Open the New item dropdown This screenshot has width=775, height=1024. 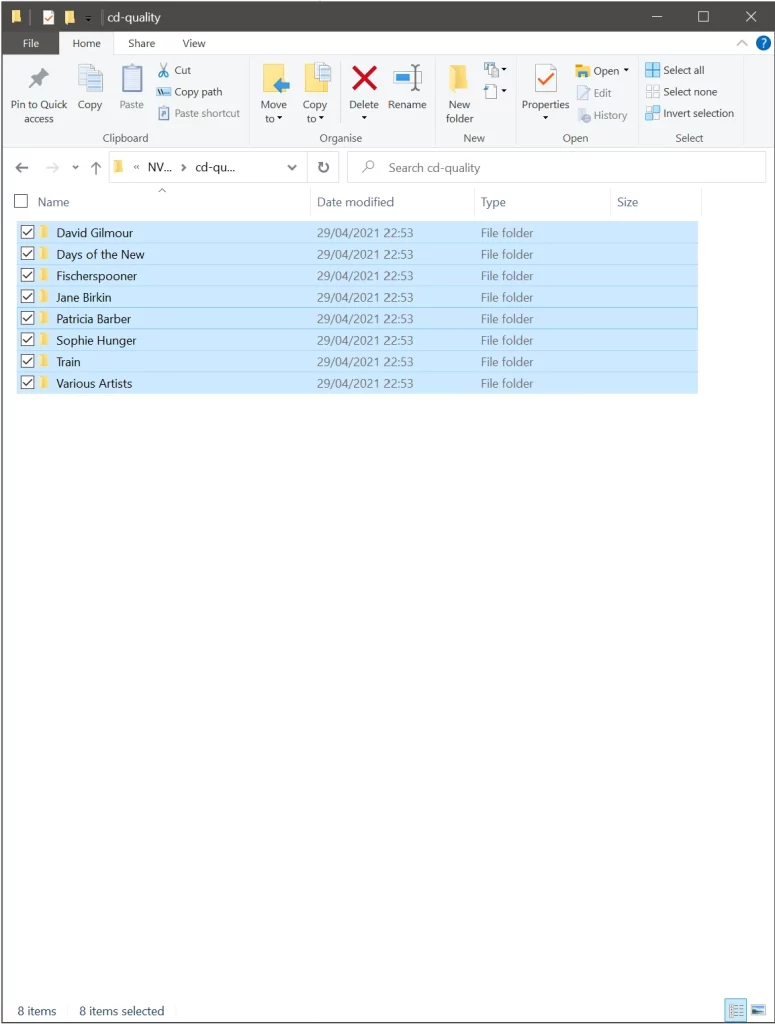tap(495, 69)
